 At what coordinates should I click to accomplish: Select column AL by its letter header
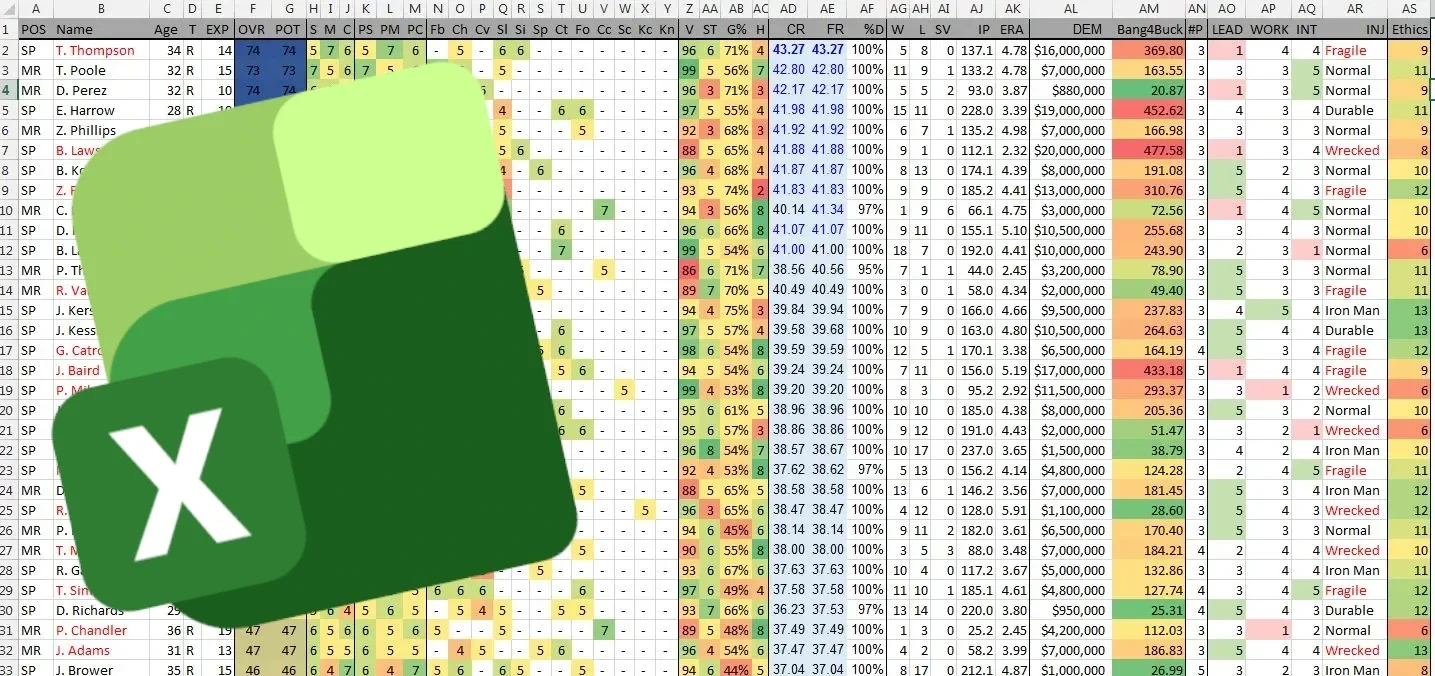(x=1071, y=9)
